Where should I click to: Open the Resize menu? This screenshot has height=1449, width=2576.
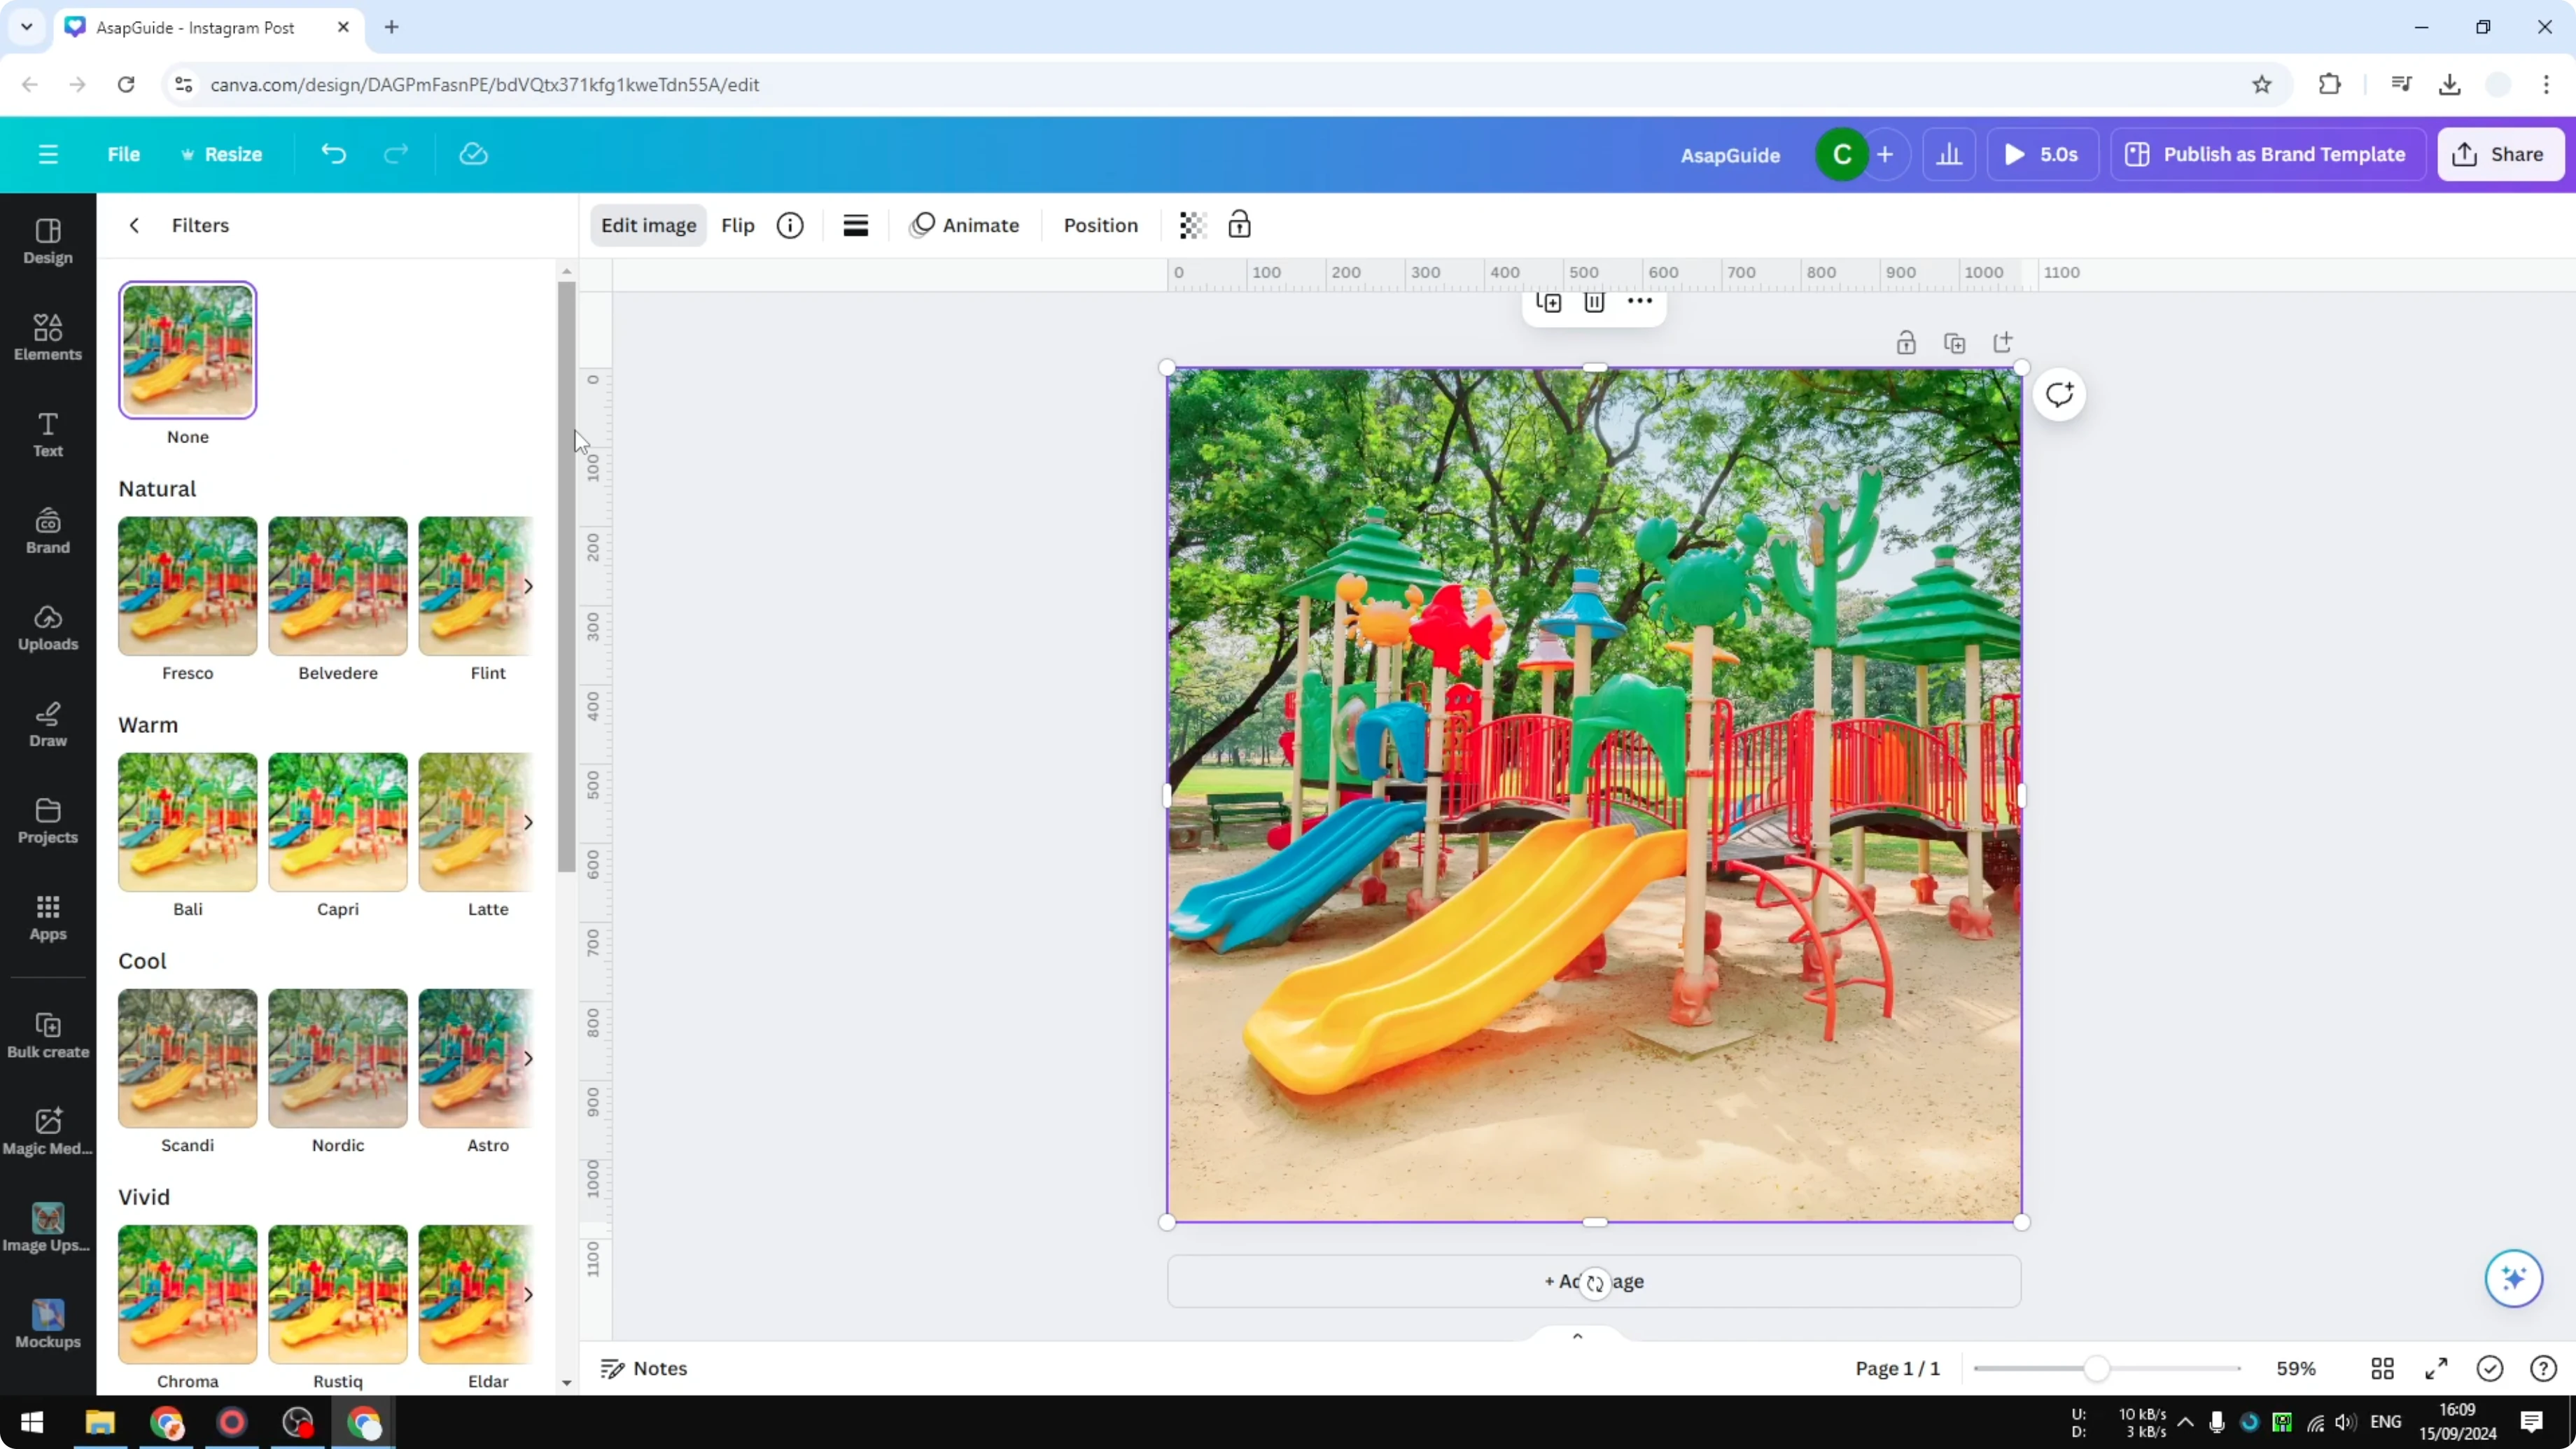pyautogui.click(x=221, y=154)
